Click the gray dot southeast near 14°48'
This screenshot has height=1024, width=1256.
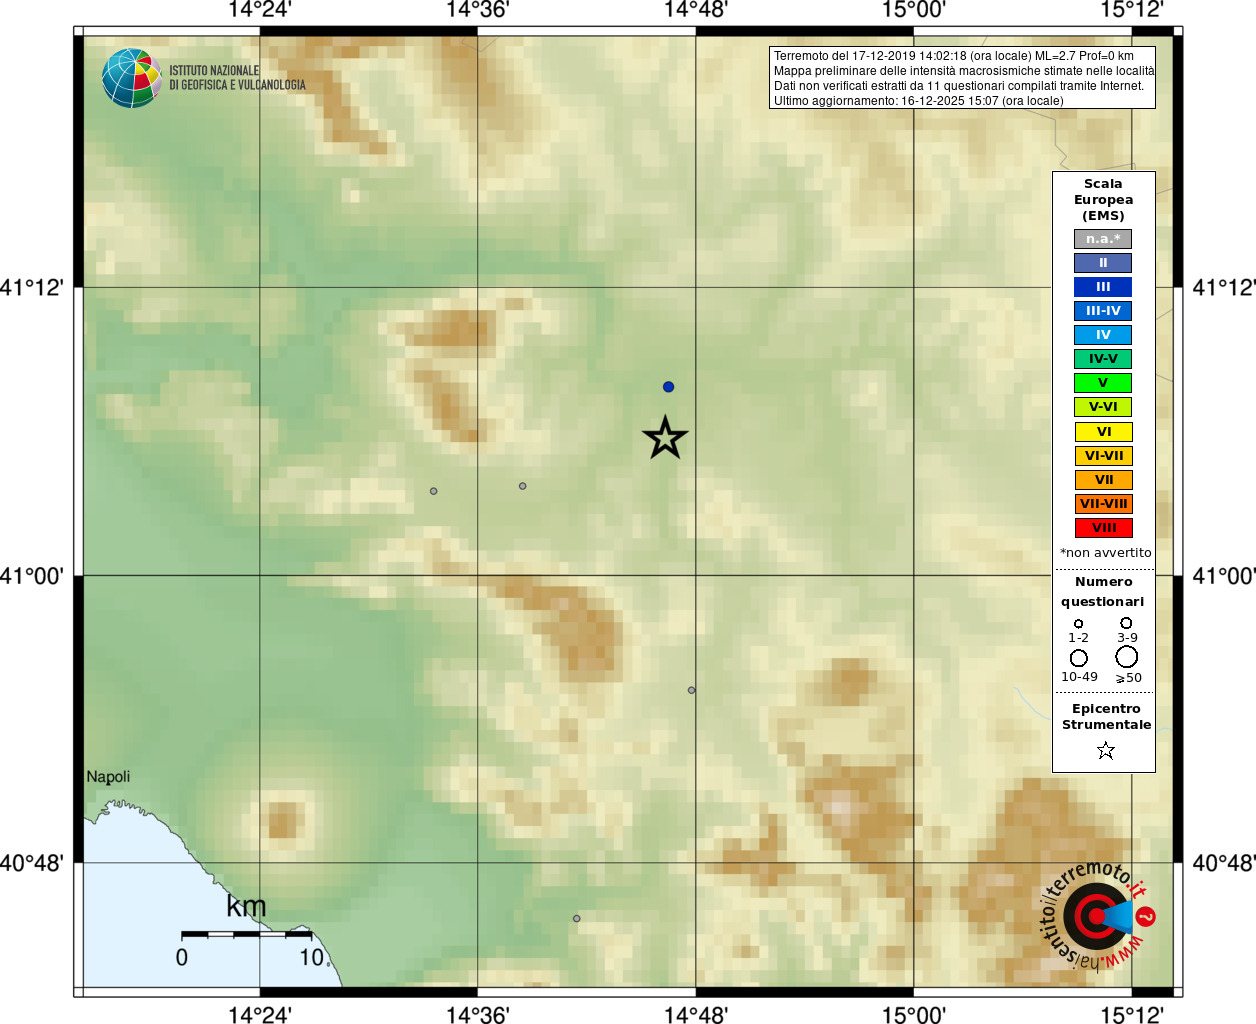point(691,690)
